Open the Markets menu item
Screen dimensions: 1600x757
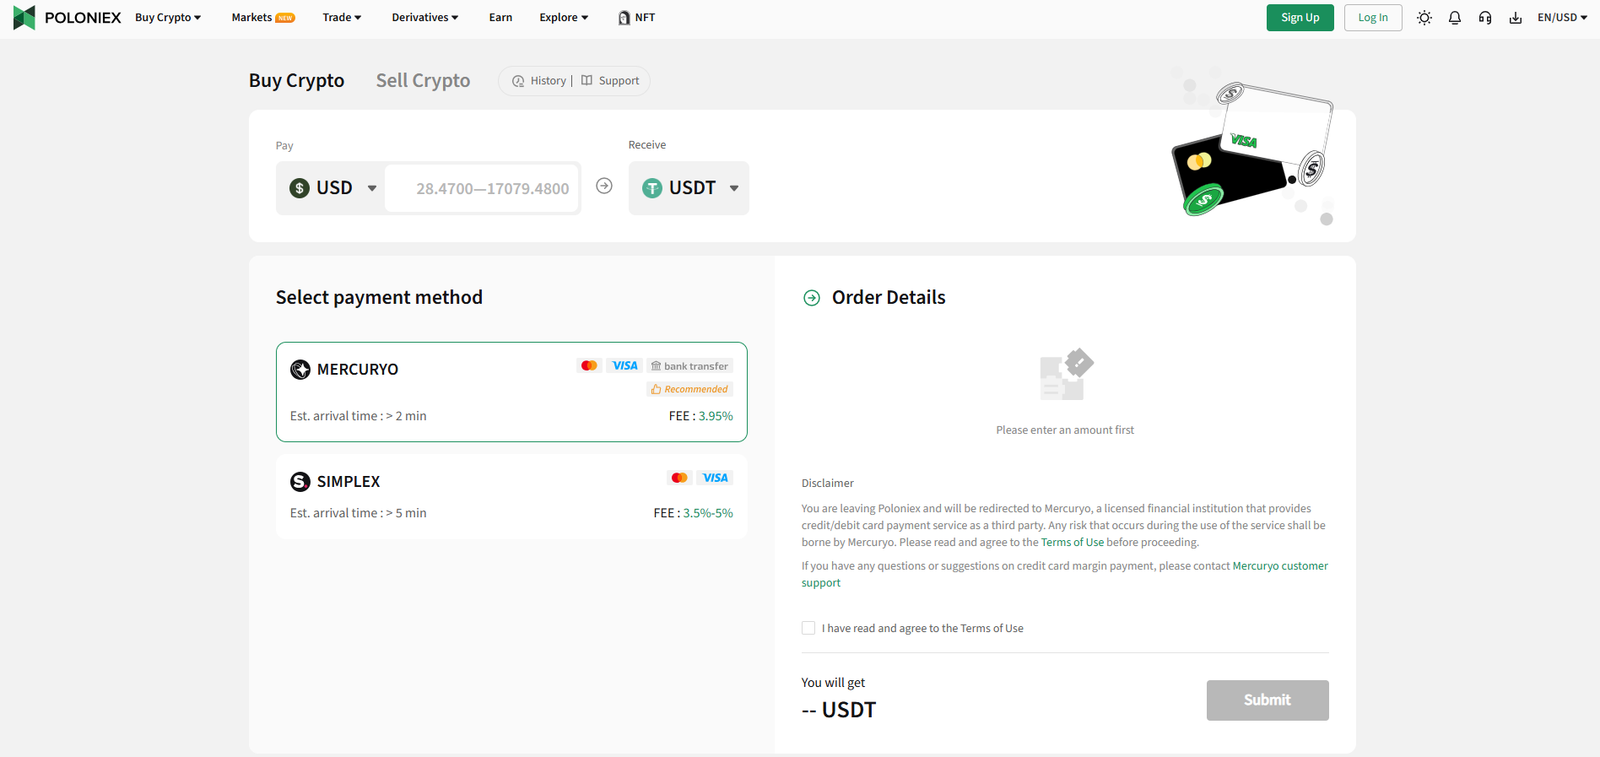click(263, 18)
